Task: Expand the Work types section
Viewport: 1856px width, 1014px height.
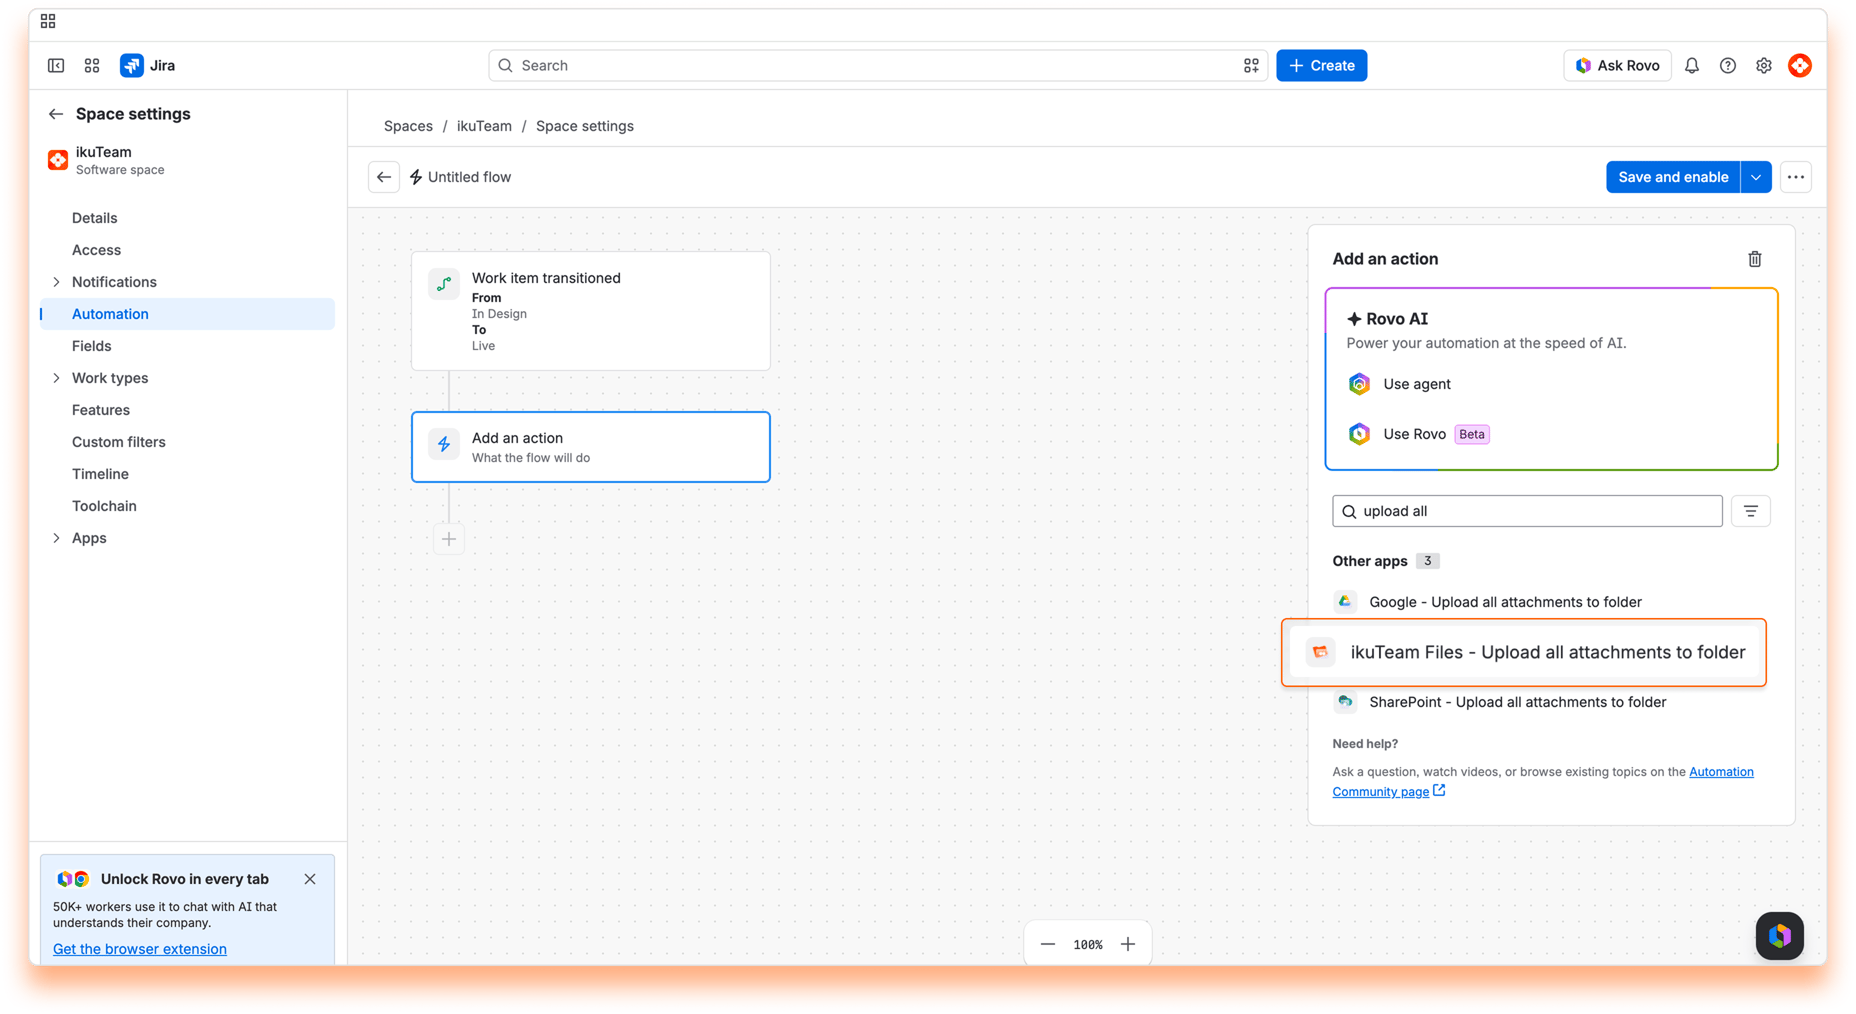Action: click(56, 378)
